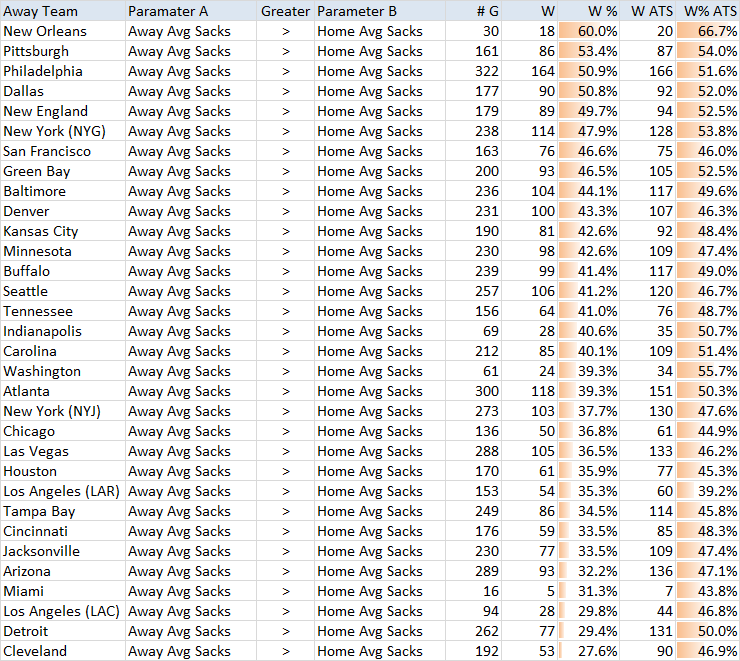Select the Greater column header

point(286,10)
